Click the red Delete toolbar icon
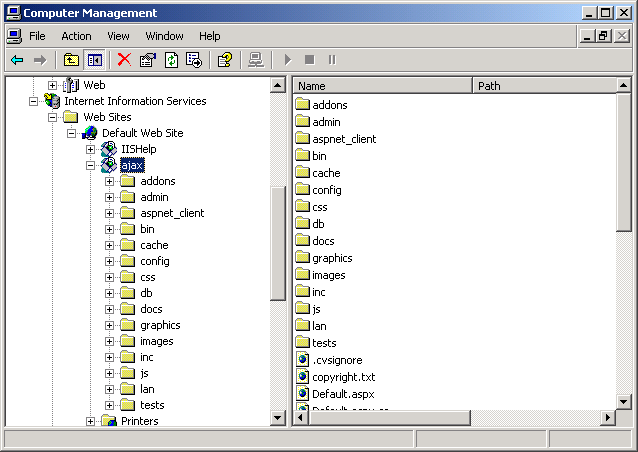The width and height of the screenshot is (638, 452). pyautogui.click(x=124, y=60)
